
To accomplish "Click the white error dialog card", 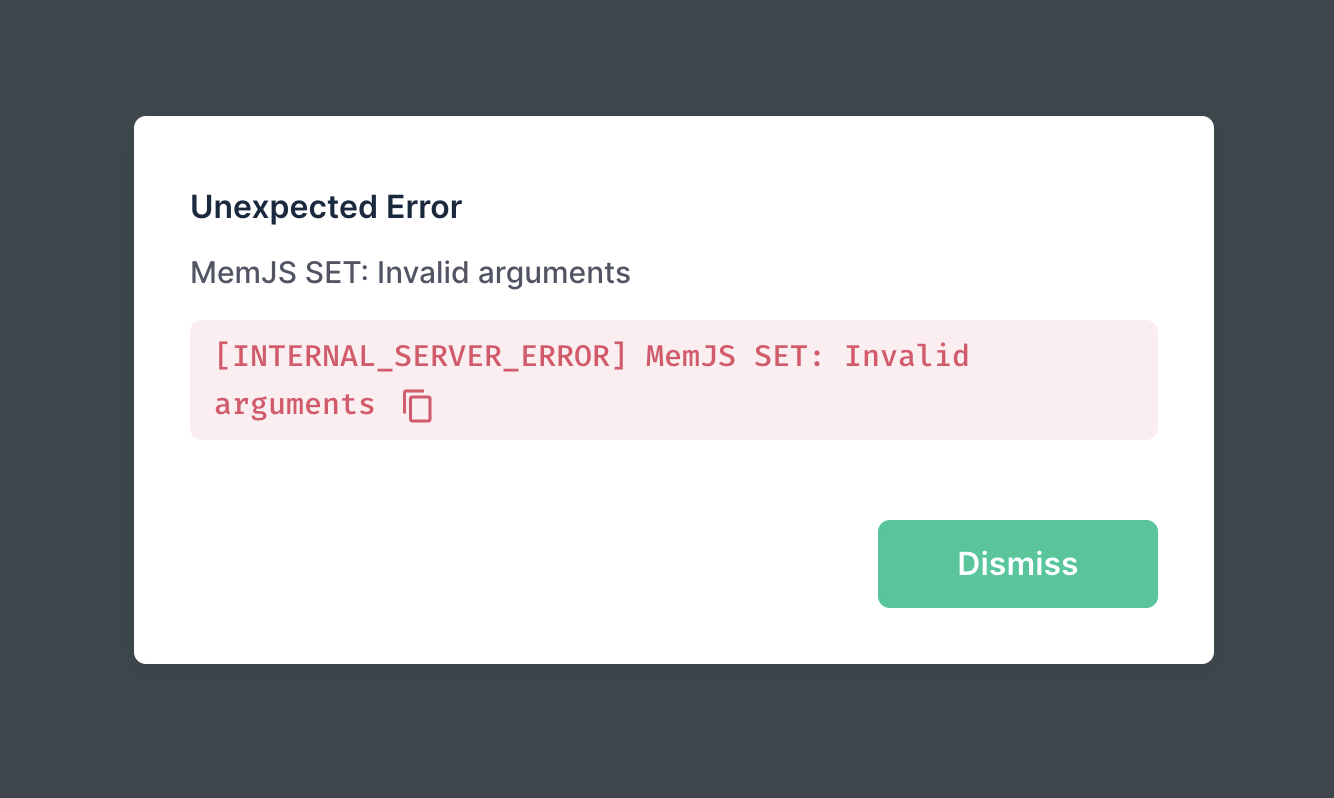I will (673, 480).
